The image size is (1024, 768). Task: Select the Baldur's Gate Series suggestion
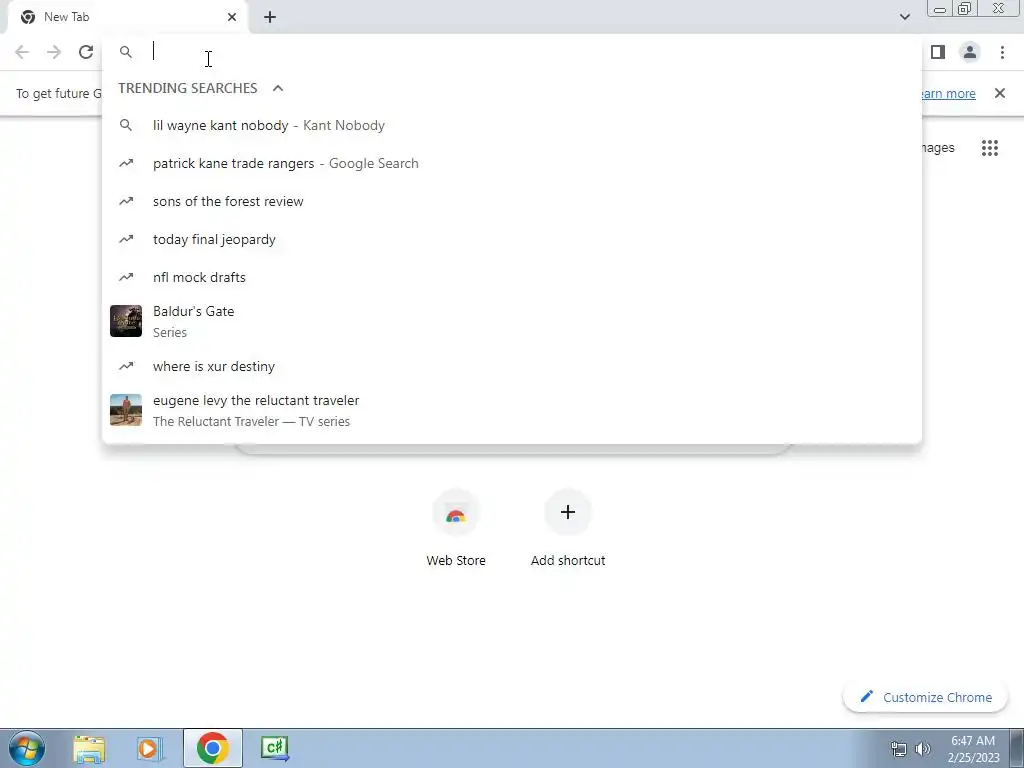[x=512, y=321]
